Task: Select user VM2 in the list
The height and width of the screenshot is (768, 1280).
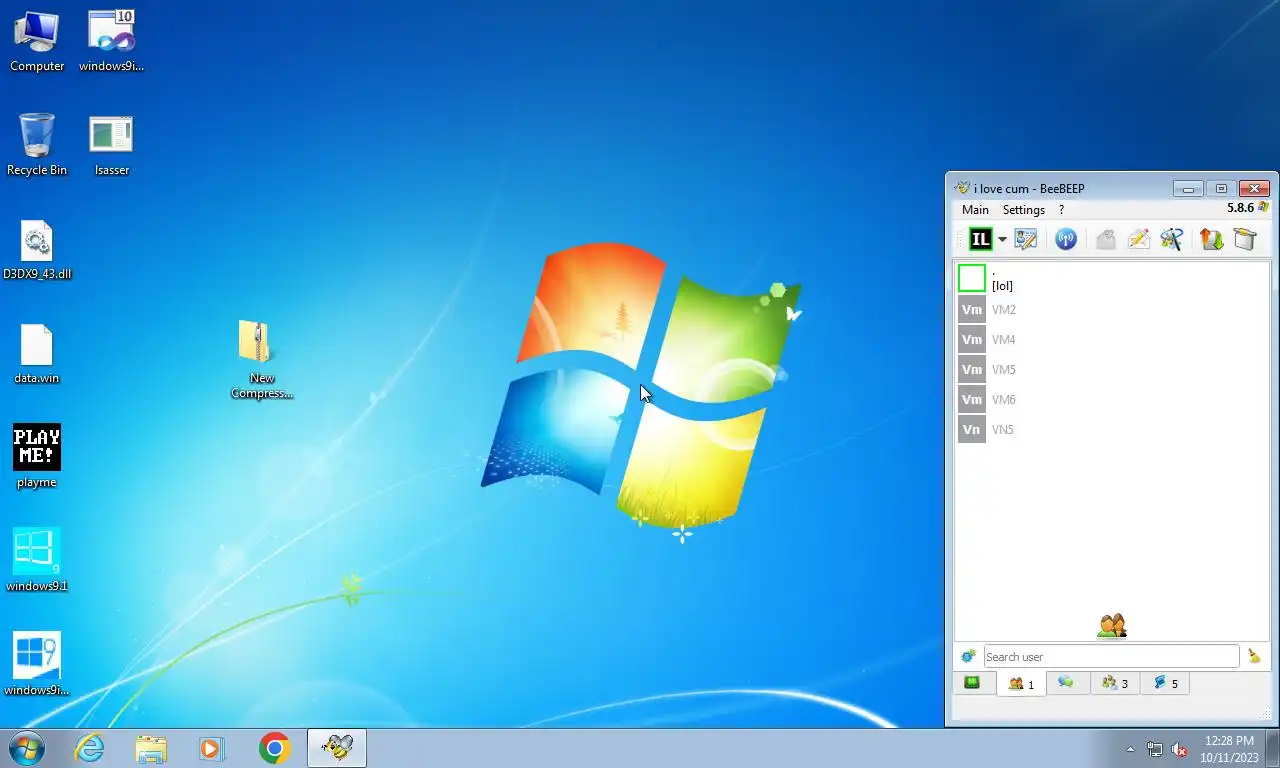Action: 1111,310
